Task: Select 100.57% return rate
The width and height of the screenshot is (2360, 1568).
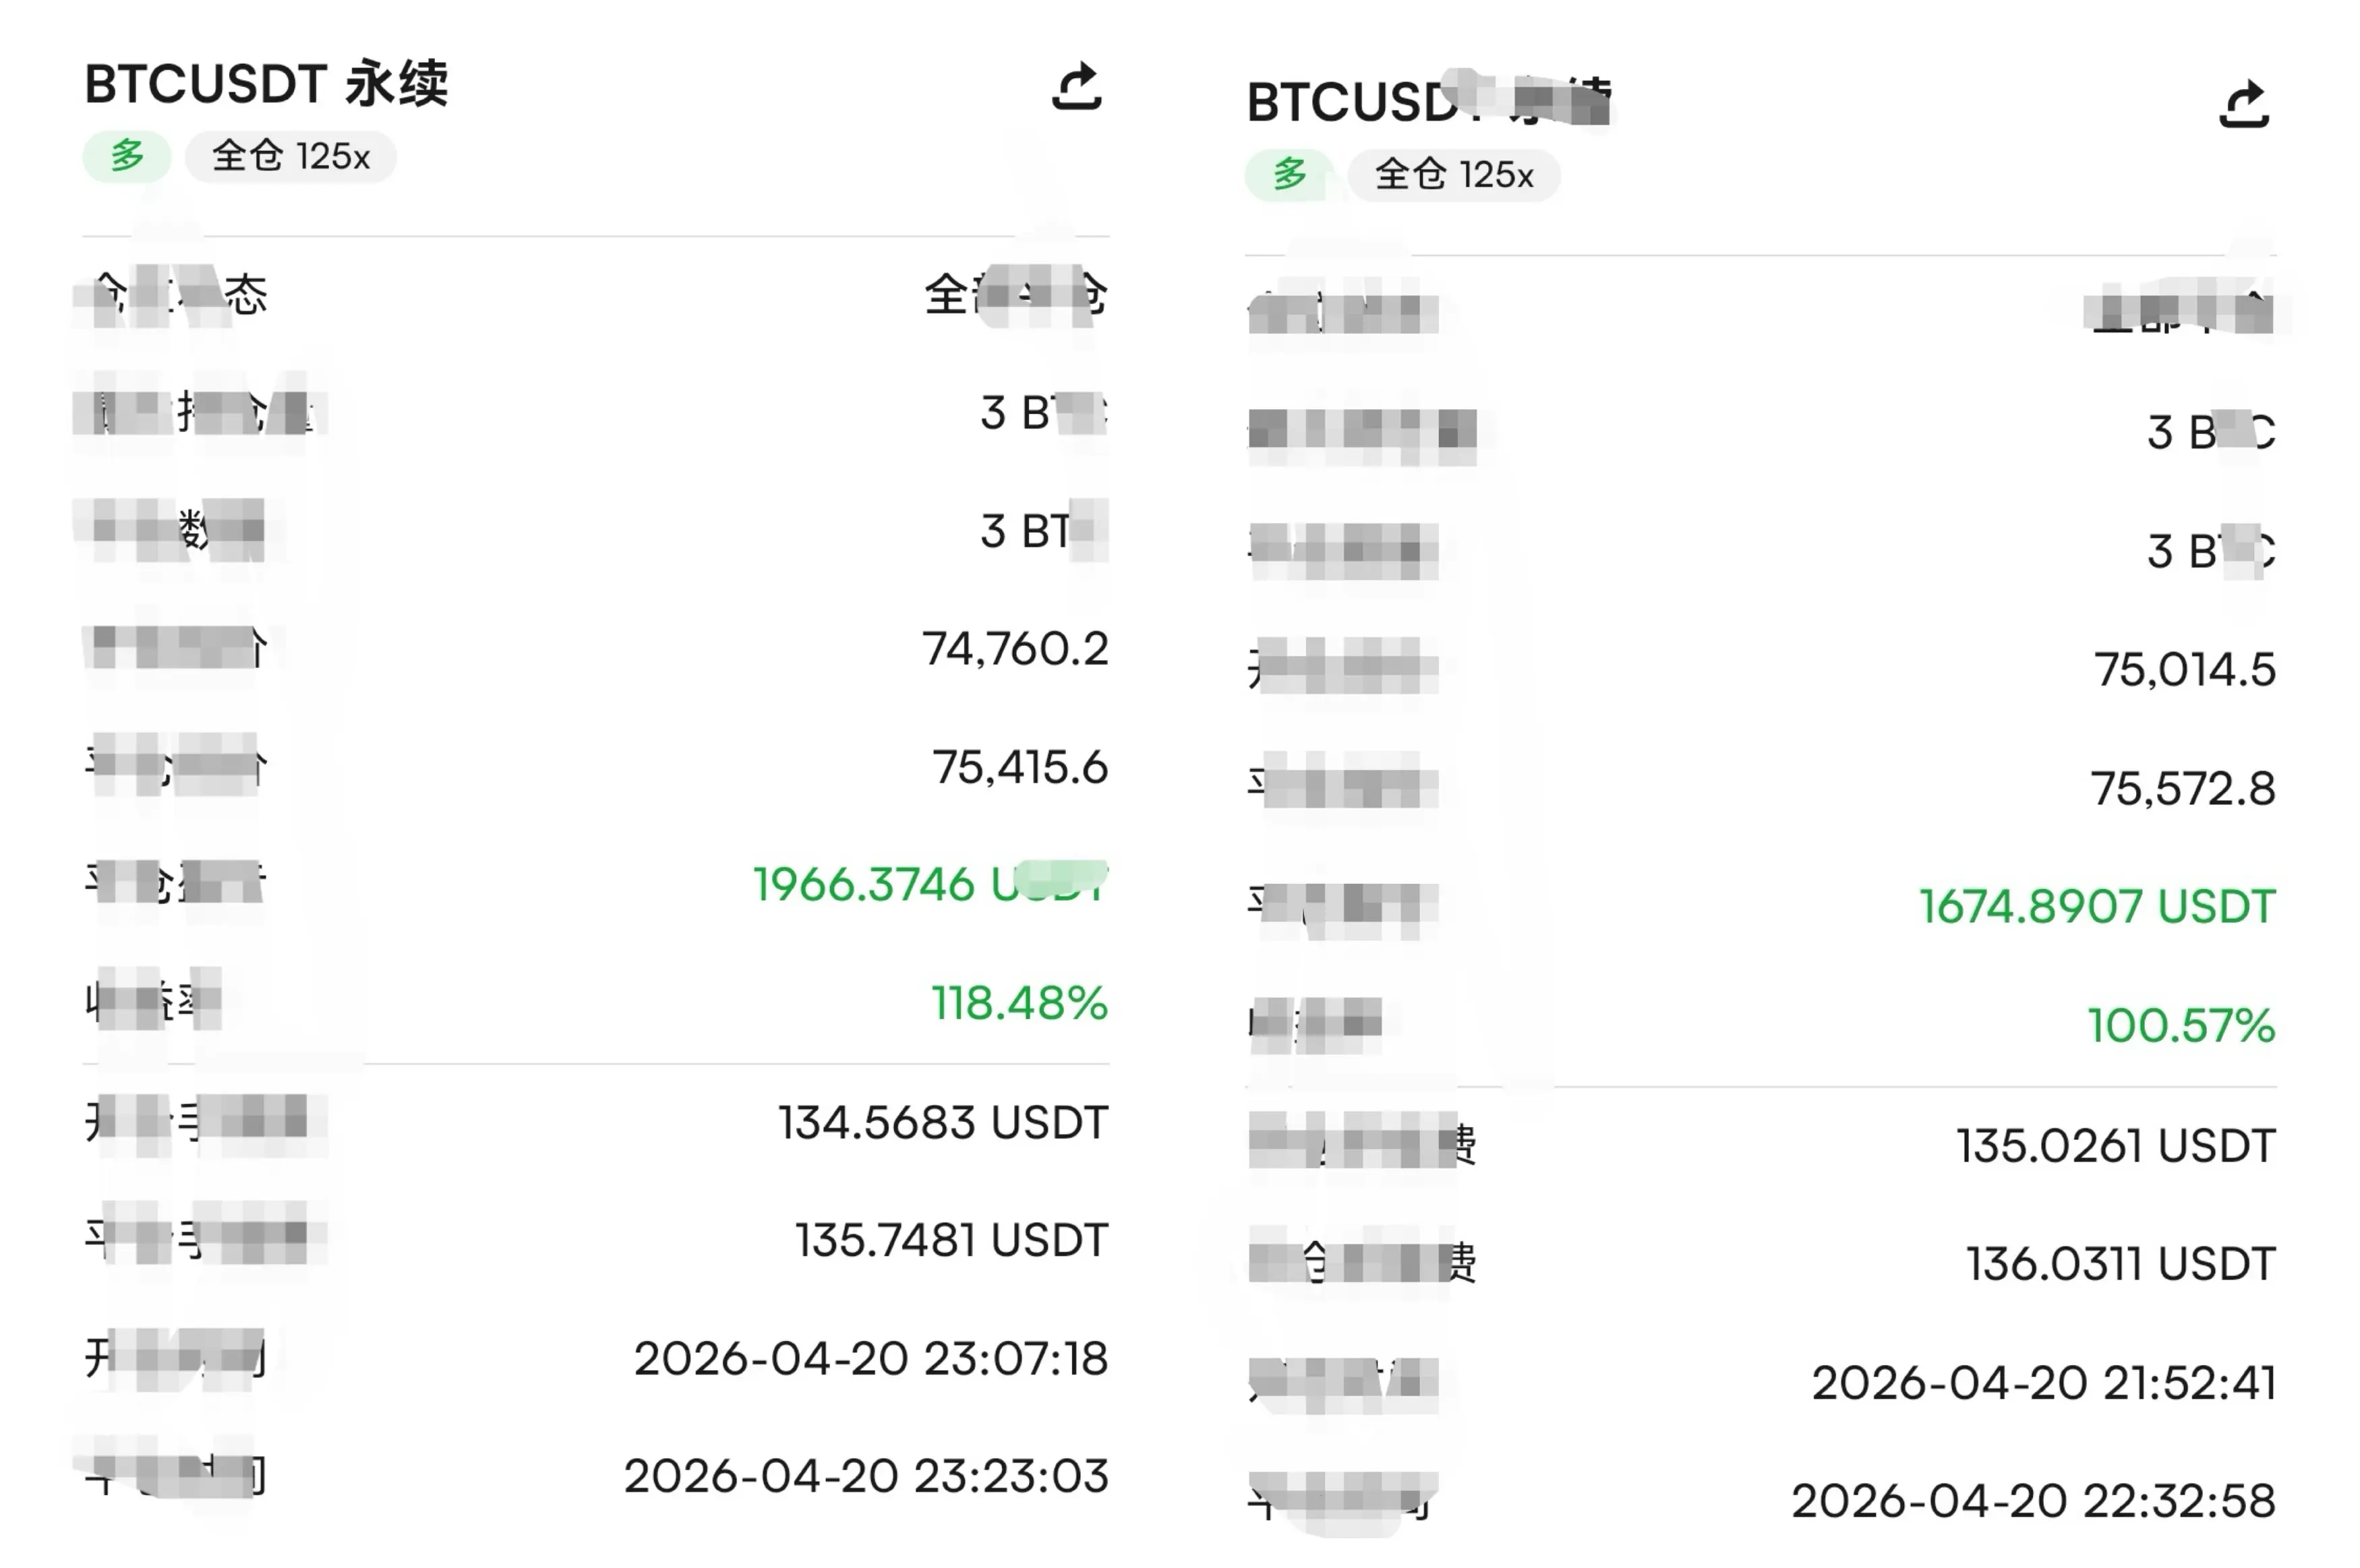Action: [x=2182, y=1025]
